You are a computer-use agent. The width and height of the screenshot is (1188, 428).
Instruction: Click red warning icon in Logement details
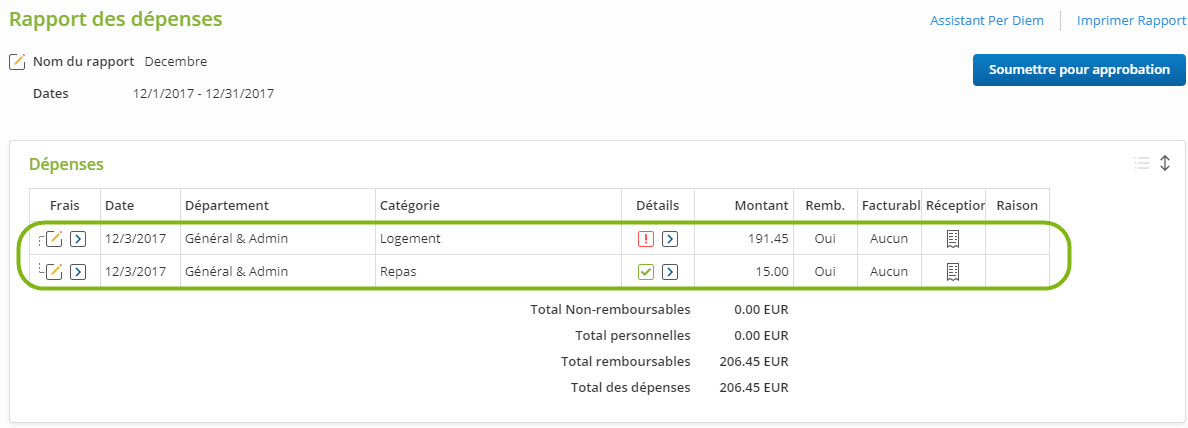pyautogui.click(x=646, y=239)
